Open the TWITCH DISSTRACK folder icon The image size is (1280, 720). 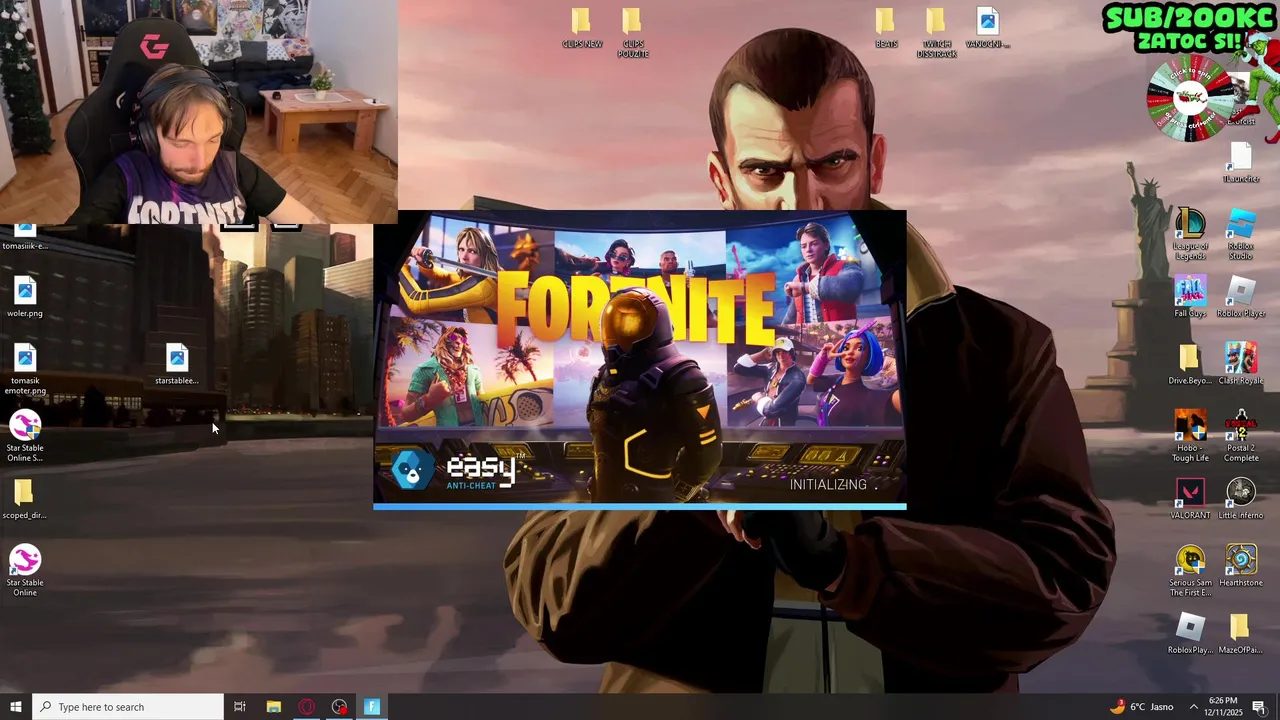[936, 32]
